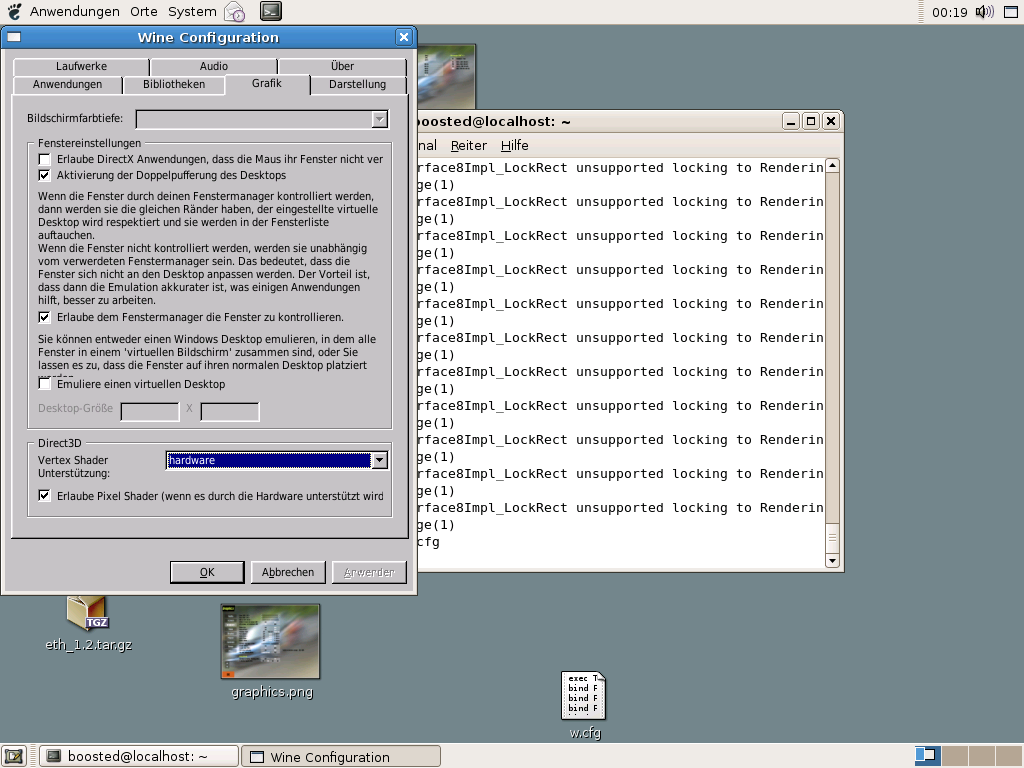Select the eth_1.2.tar.gz archive icon
This screenshot has width=1024, height=768.
coord(87,615)
